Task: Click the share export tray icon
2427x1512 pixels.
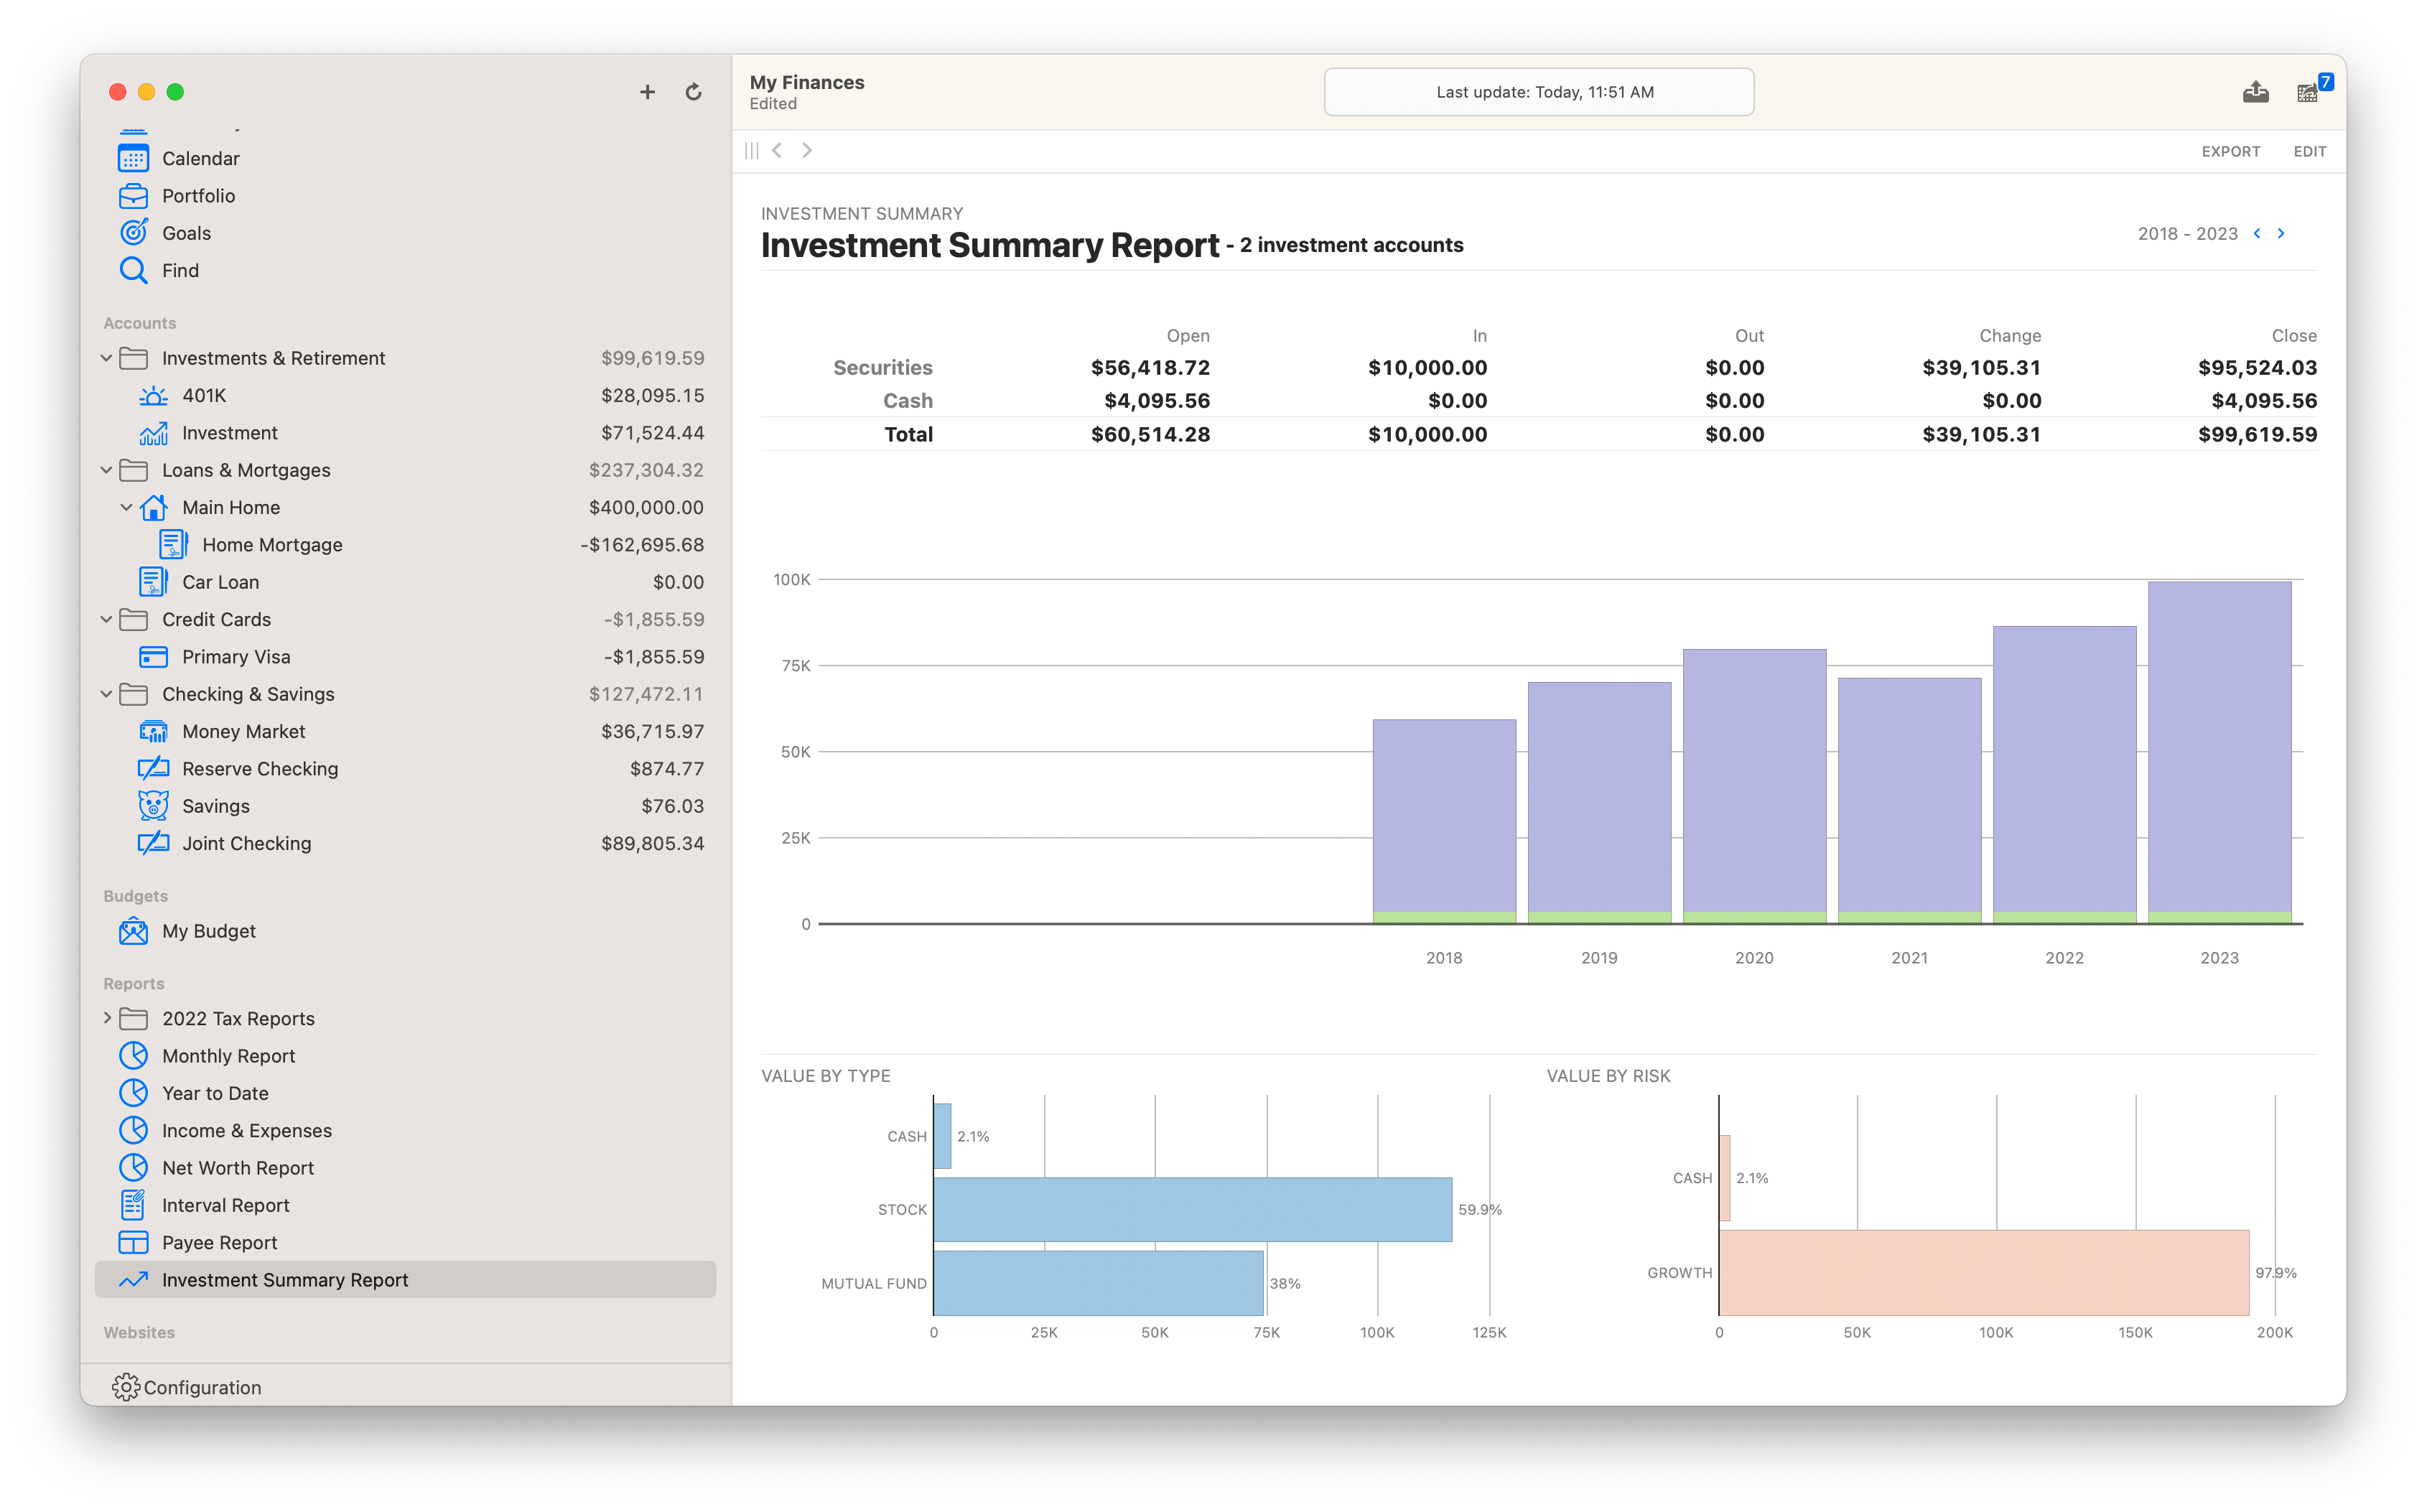Action: click(x=2255, y=92)
